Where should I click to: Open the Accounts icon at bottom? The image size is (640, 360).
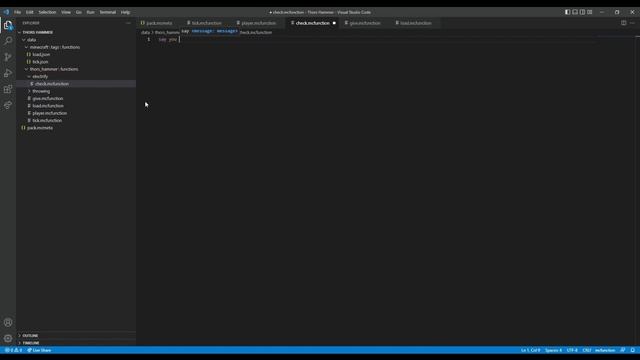click(x=8, y=322)
